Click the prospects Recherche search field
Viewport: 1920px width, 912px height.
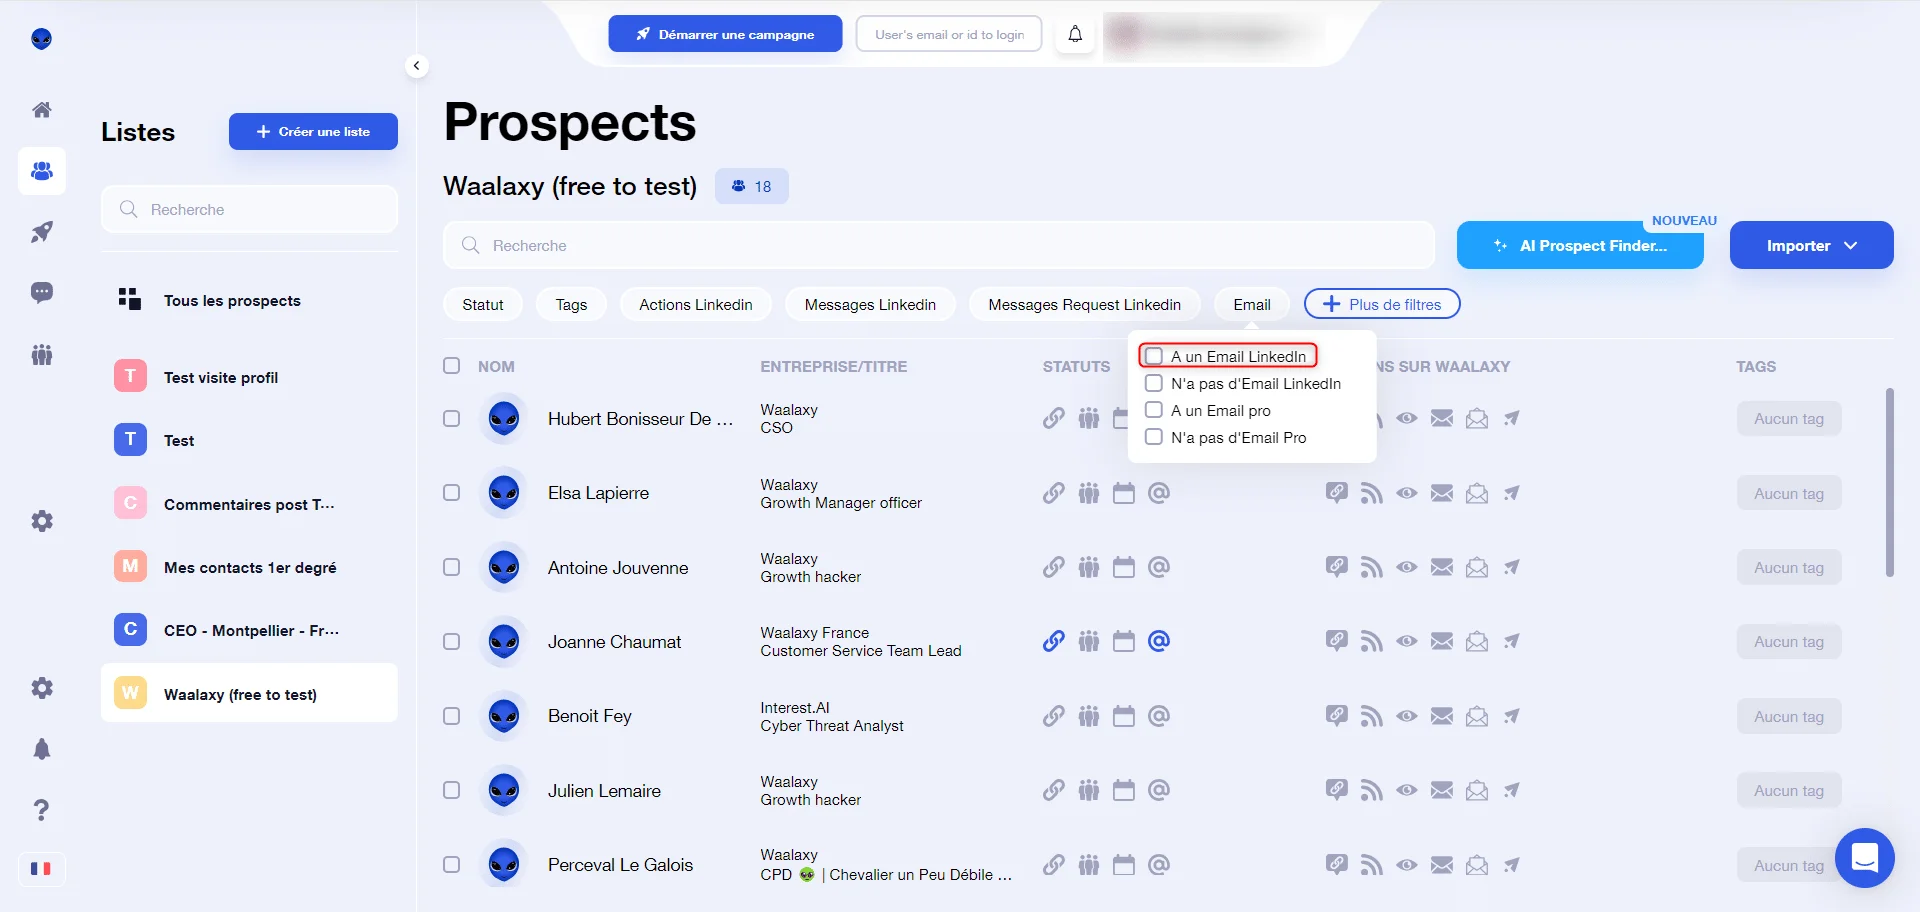(939, 245)
